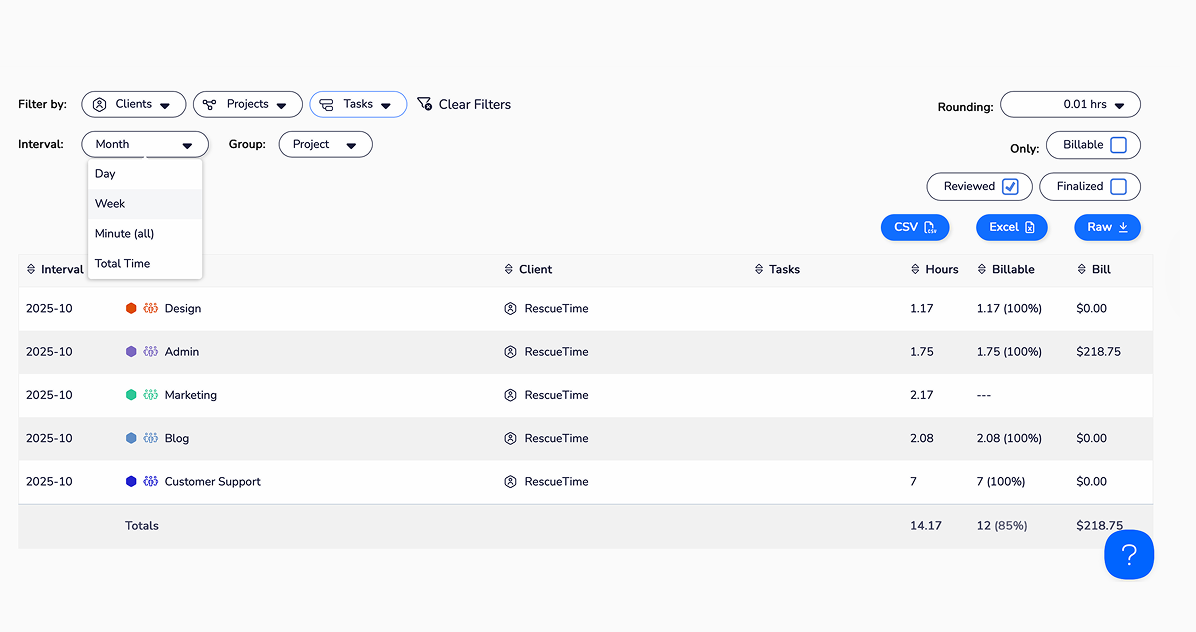Click the orange Design project color hexagon
The image size is (1196, 632).
point(131,309)
